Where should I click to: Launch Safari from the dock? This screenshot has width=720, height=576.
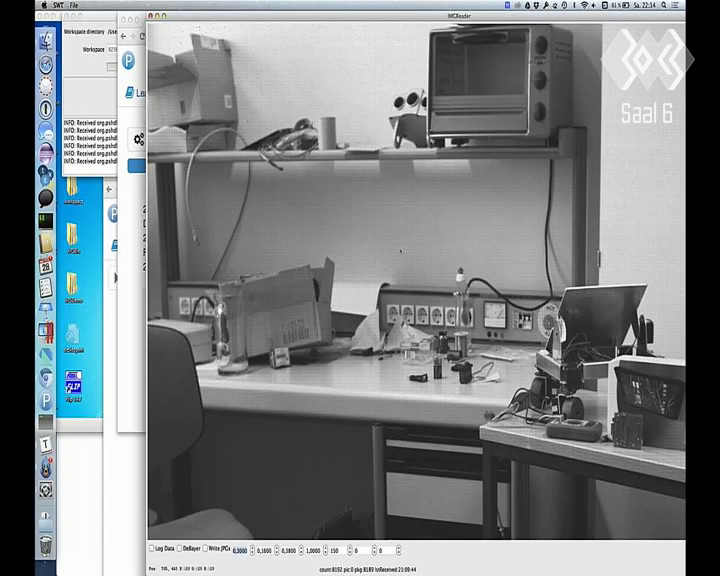point(46,64)
